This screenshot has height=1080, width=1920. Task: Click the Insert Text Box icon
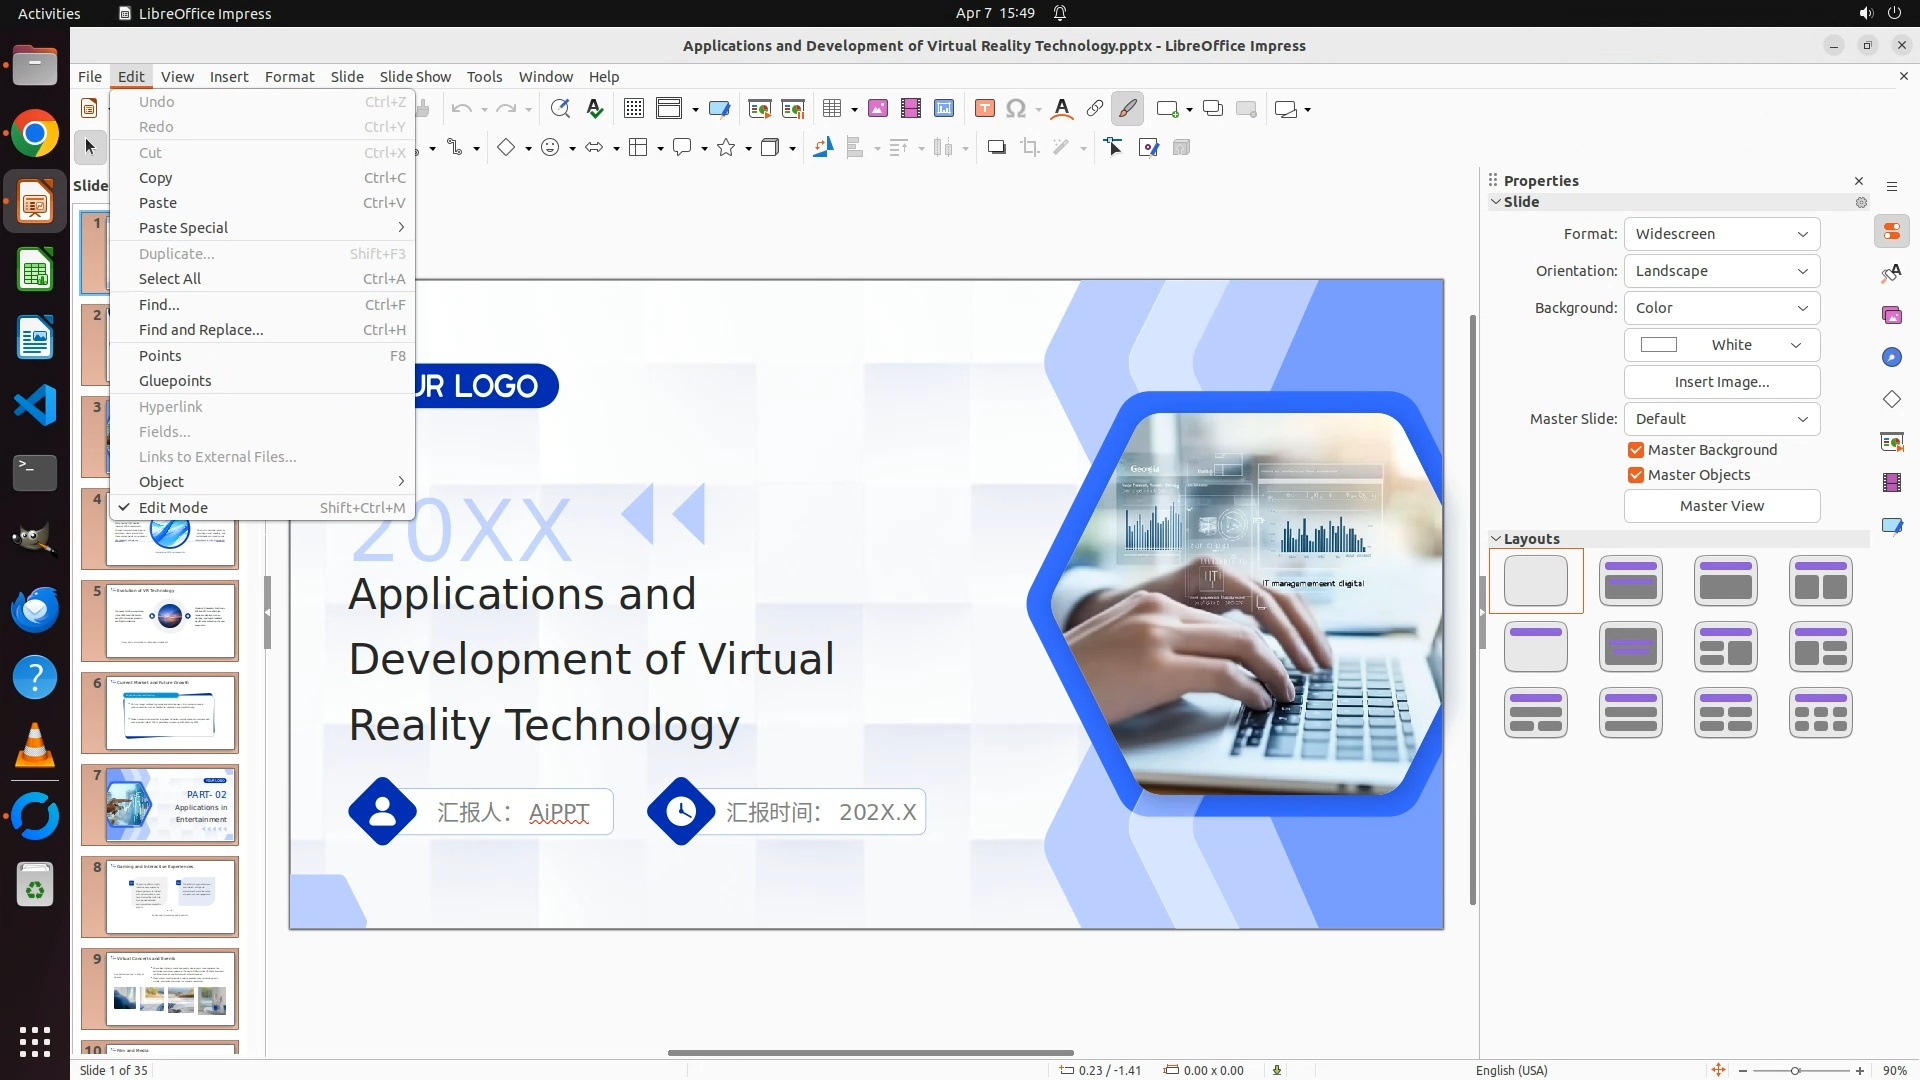point(984,109)
